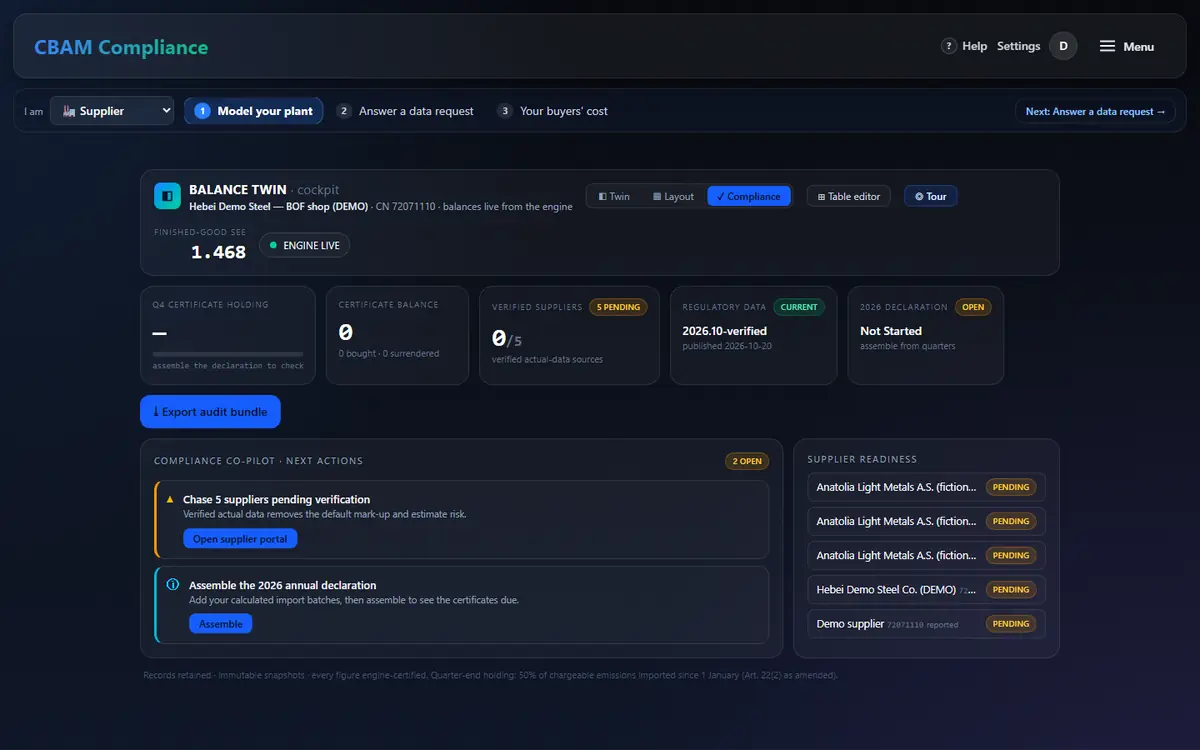Open the Hebei Demo Steel Co. supplier row
This screenshot has width=1200, height=750.
pyautogui.click(x=926, y=589)
